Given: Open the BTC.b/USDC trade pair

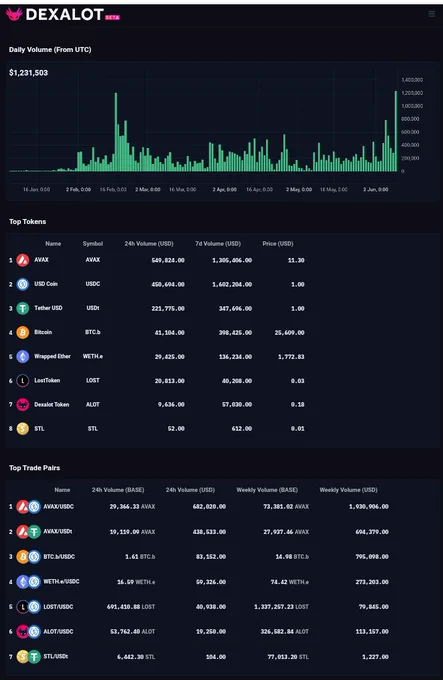Looking at the screenshot, I should click(x=59, y=556).
